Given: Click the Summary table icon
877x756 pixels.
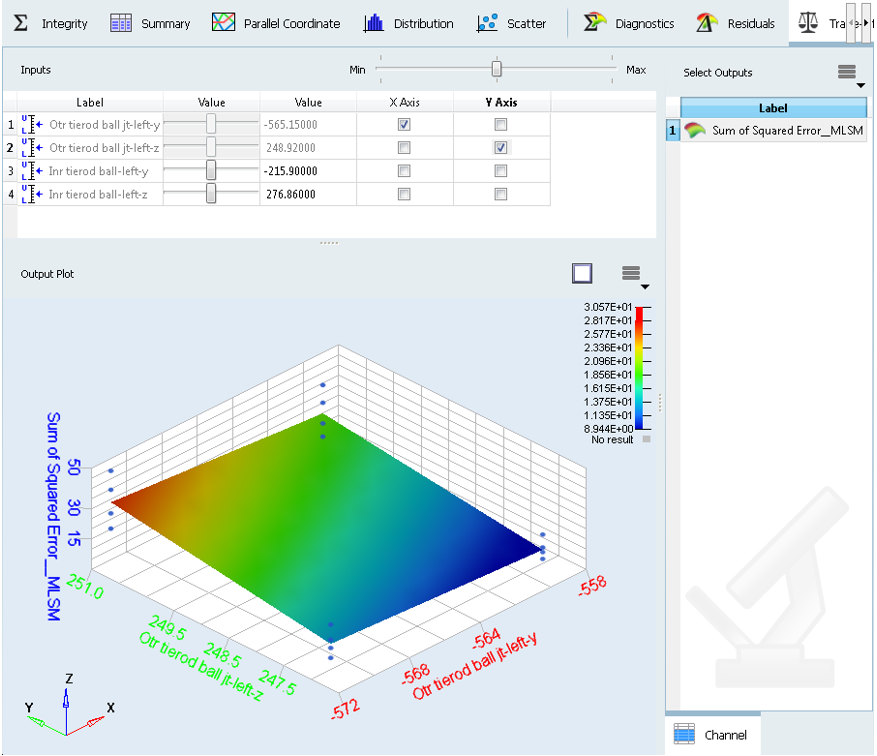Looking at the screenshot, I should pyautogui.click(x=121, y=23).
